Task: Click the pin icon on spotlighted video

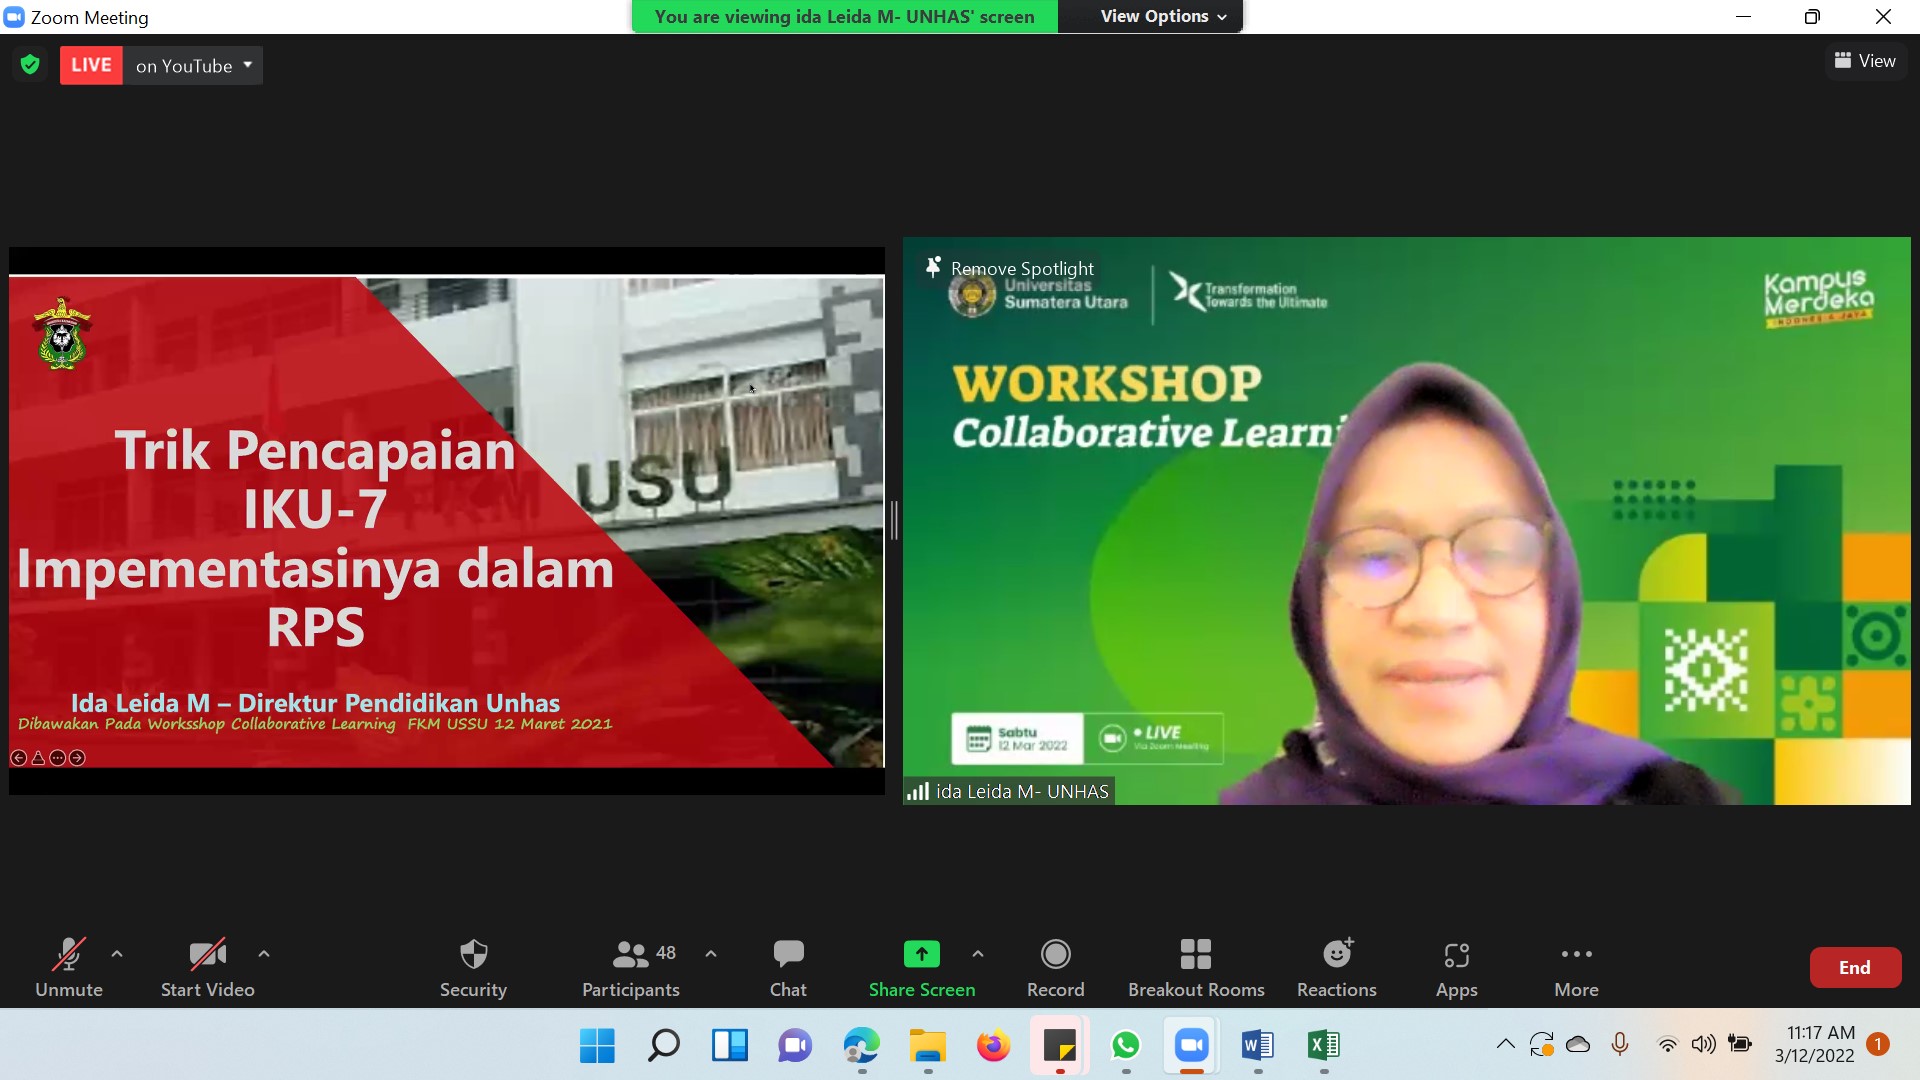Action: (x=933, y=267)
